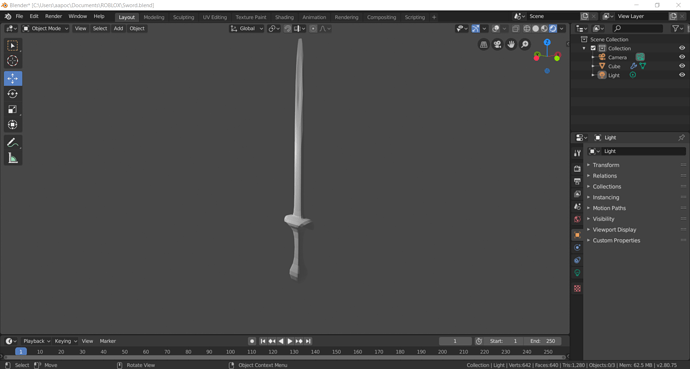
Task: Open the Texture properties checker tab
Action: 577,289
